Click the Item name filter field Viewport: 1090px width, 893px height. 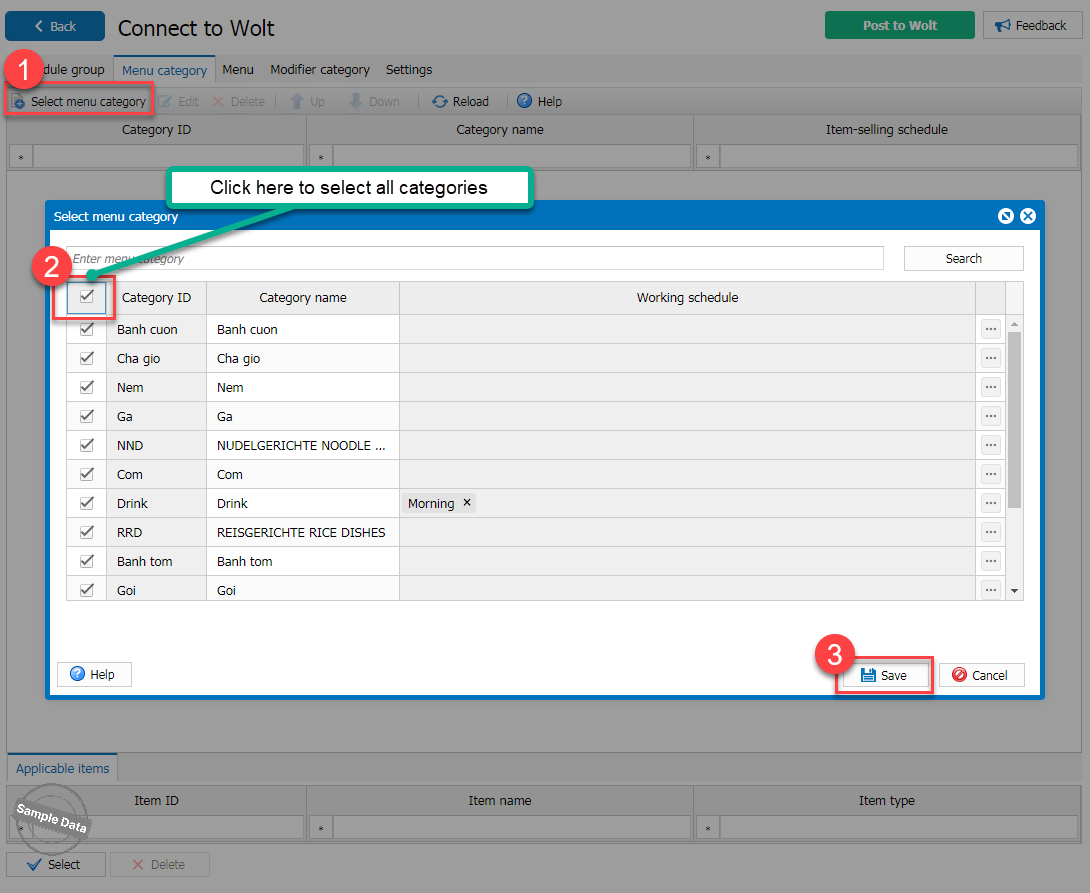point(512,828)
